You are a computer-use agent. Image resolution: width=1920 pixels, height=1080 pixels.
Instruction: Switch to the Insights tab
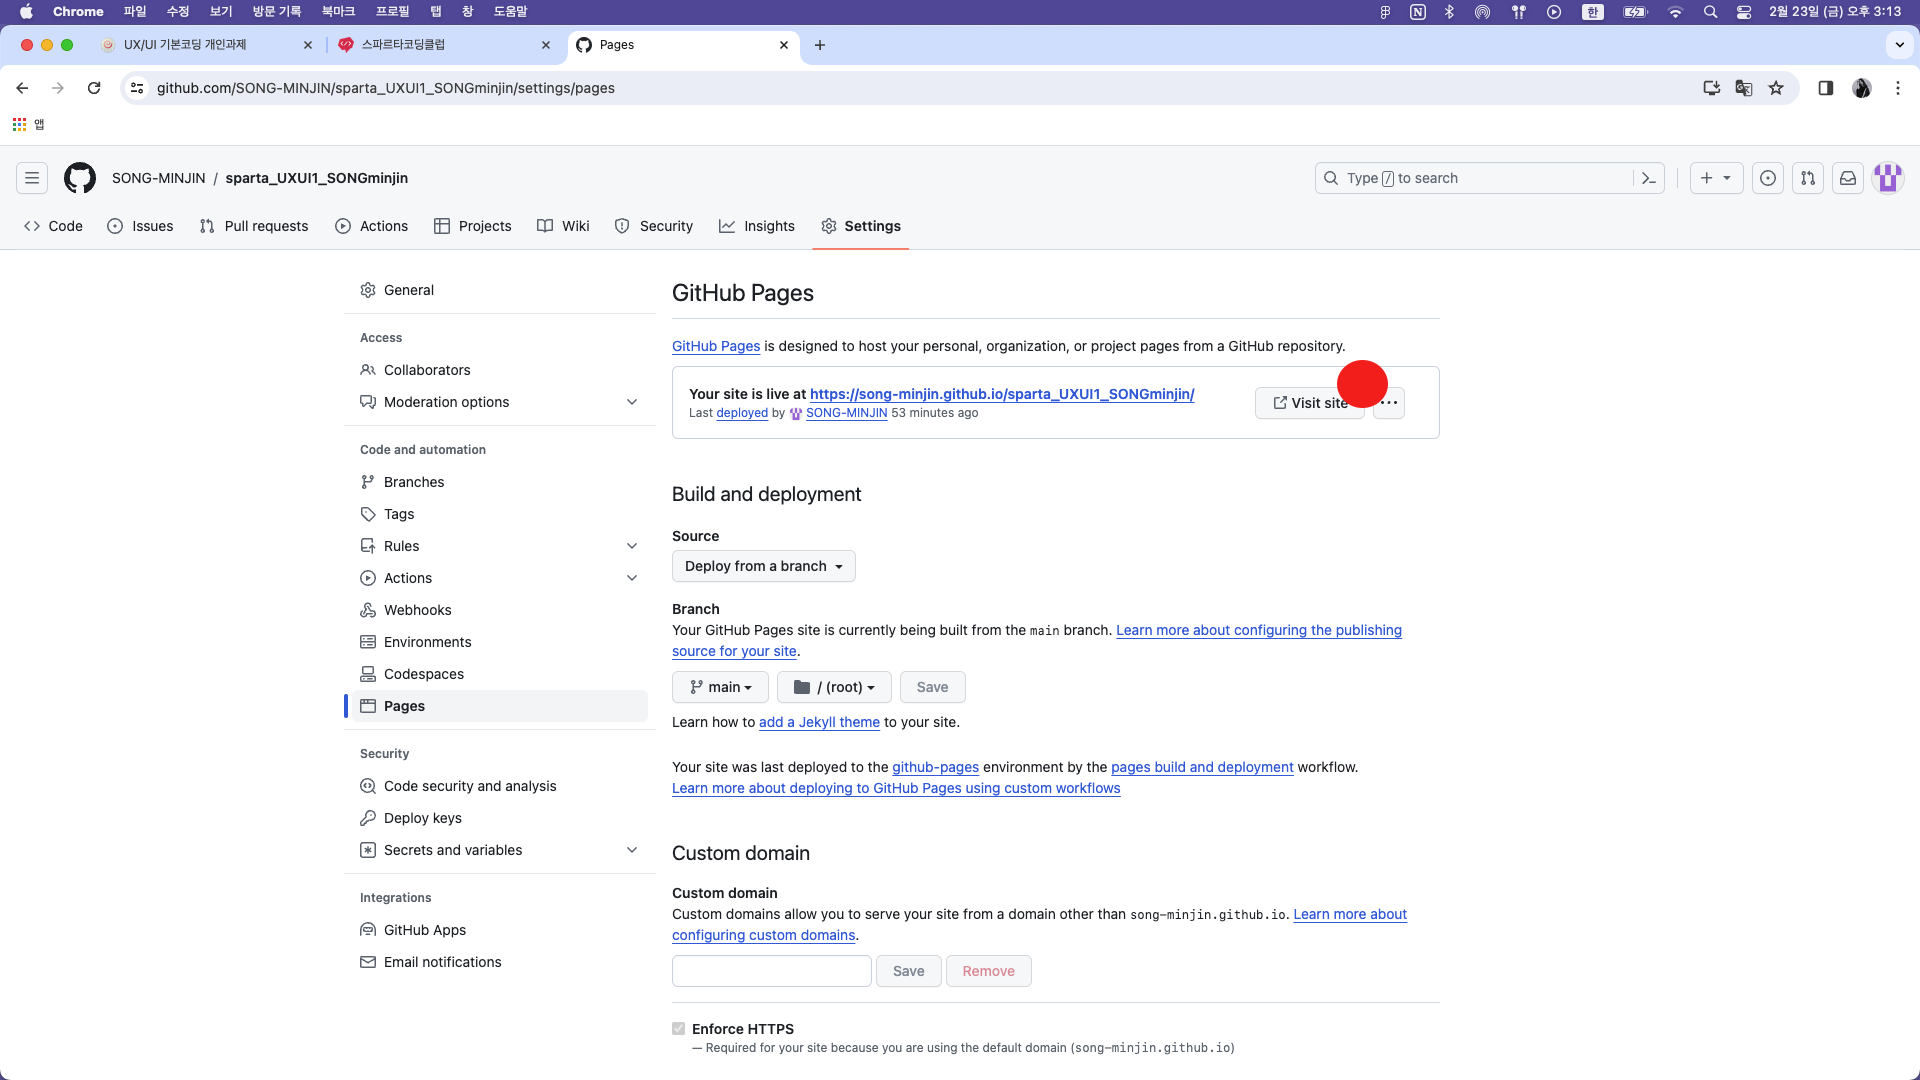(757, 226)
